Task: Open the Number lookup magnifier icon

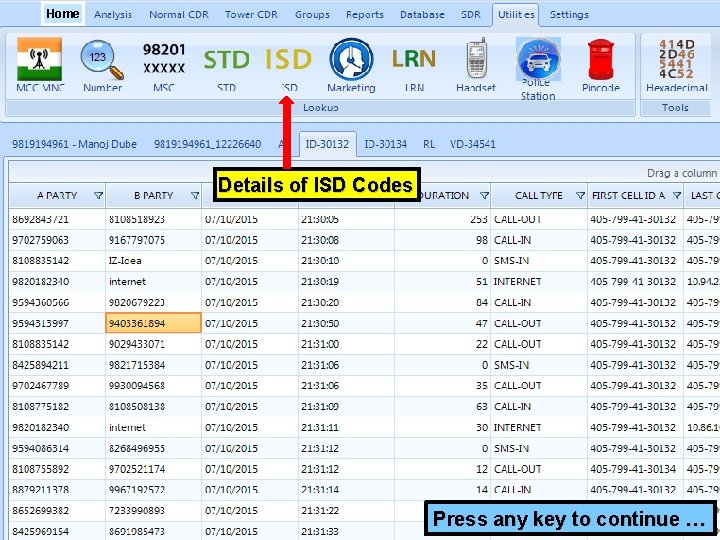Action: [102, 64]
